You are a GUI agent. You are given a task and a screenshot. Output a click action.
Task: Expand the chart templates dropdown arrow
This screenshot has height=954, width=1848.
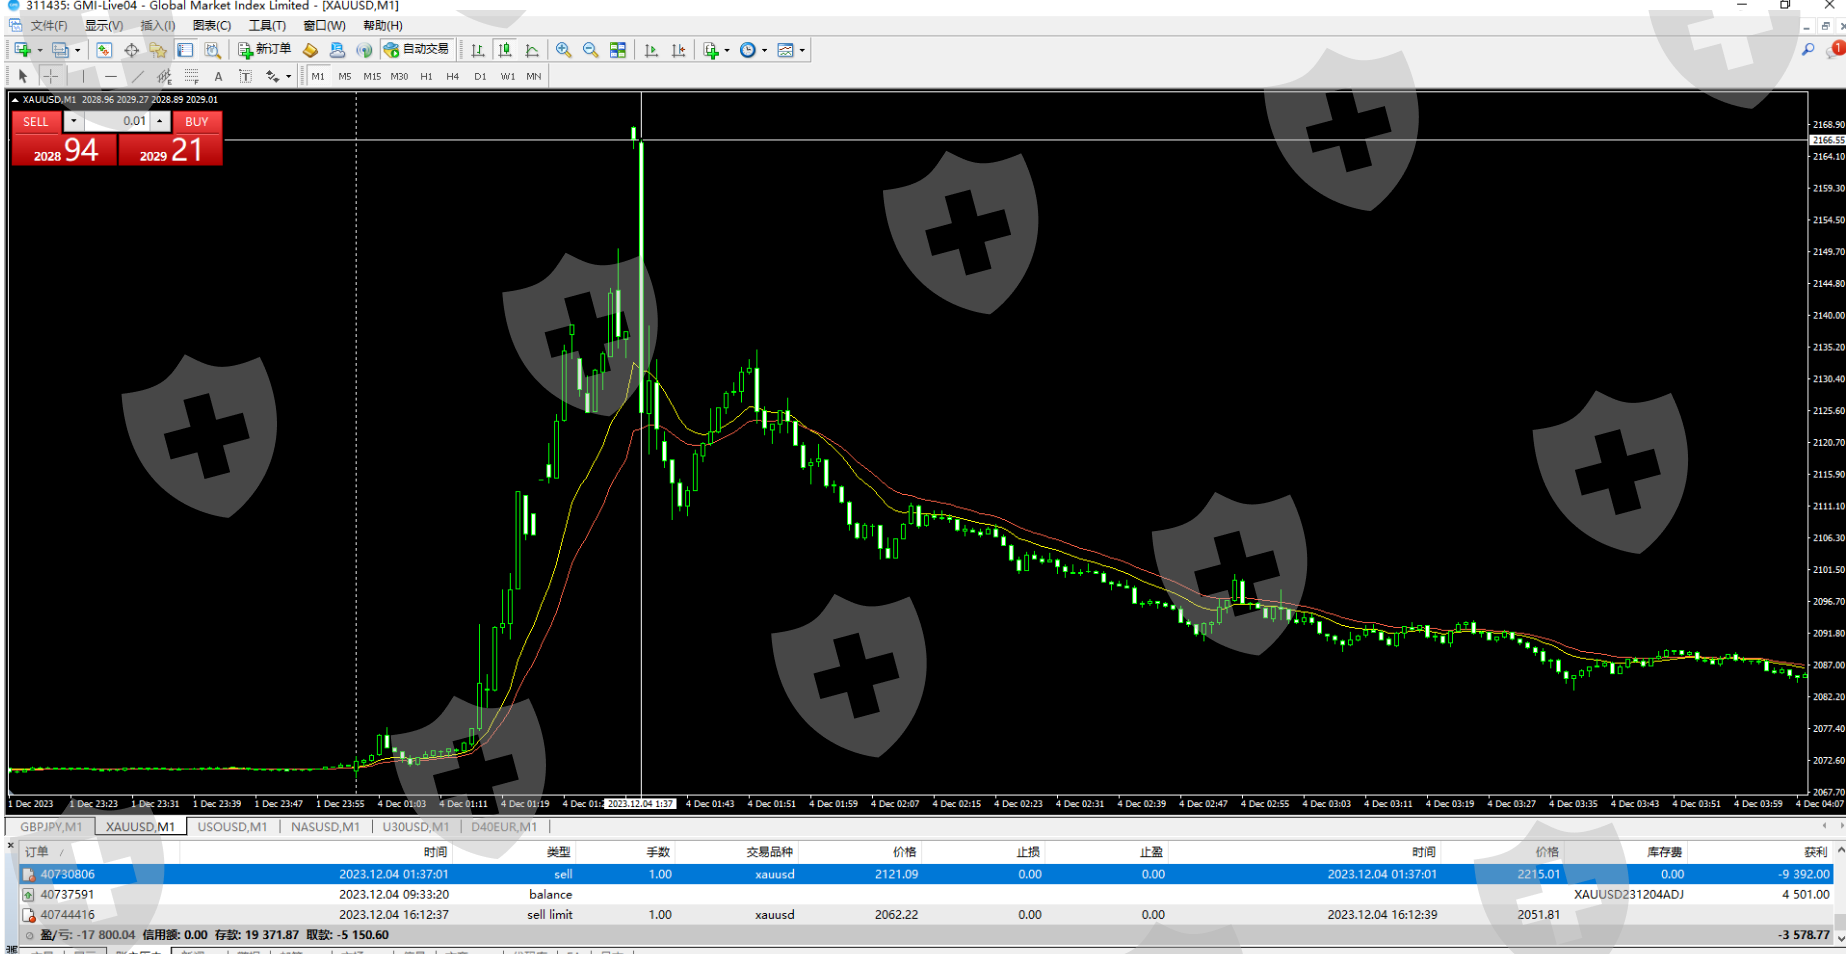(x=802, y=50)
